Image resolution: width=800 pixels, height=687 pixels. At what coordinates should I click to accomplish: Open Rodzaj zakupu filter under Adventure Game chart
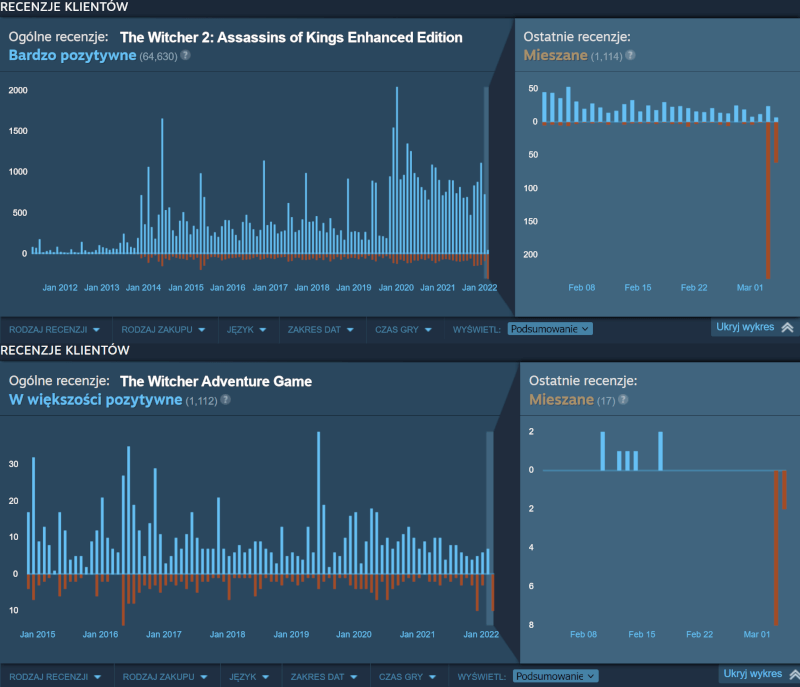pyautogui.click(x=164, y=676)
